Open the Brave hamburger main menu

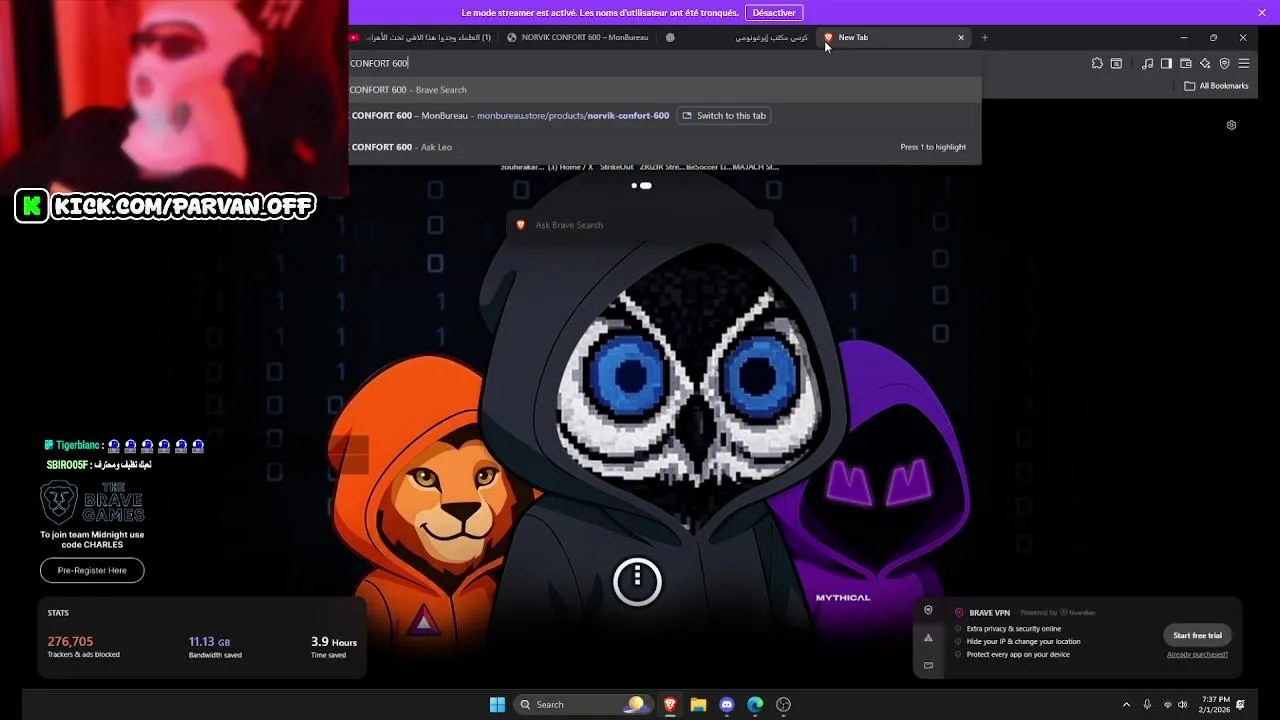pos(1244,63)
